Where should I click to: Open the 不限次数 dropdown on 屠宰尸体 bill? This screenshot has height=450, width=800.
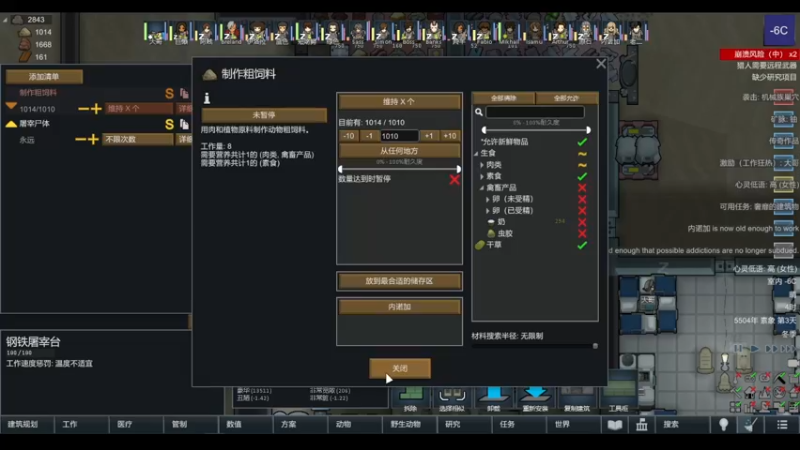pos(138,139)
